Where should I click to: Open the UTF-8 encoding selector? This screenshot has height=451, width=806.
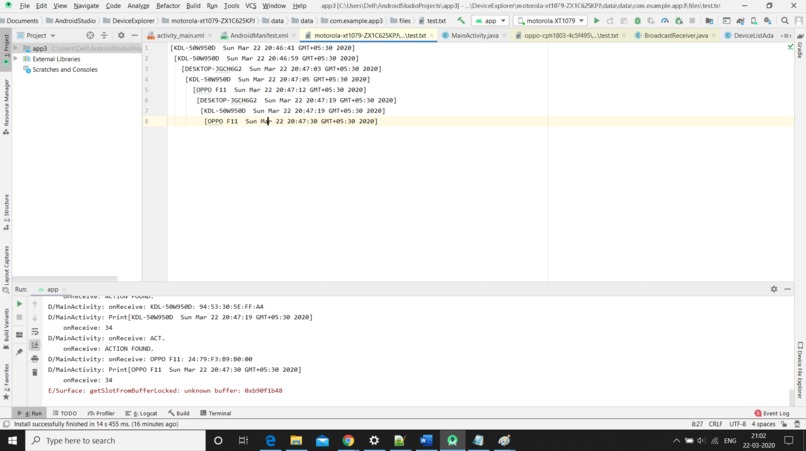(737, 424)
